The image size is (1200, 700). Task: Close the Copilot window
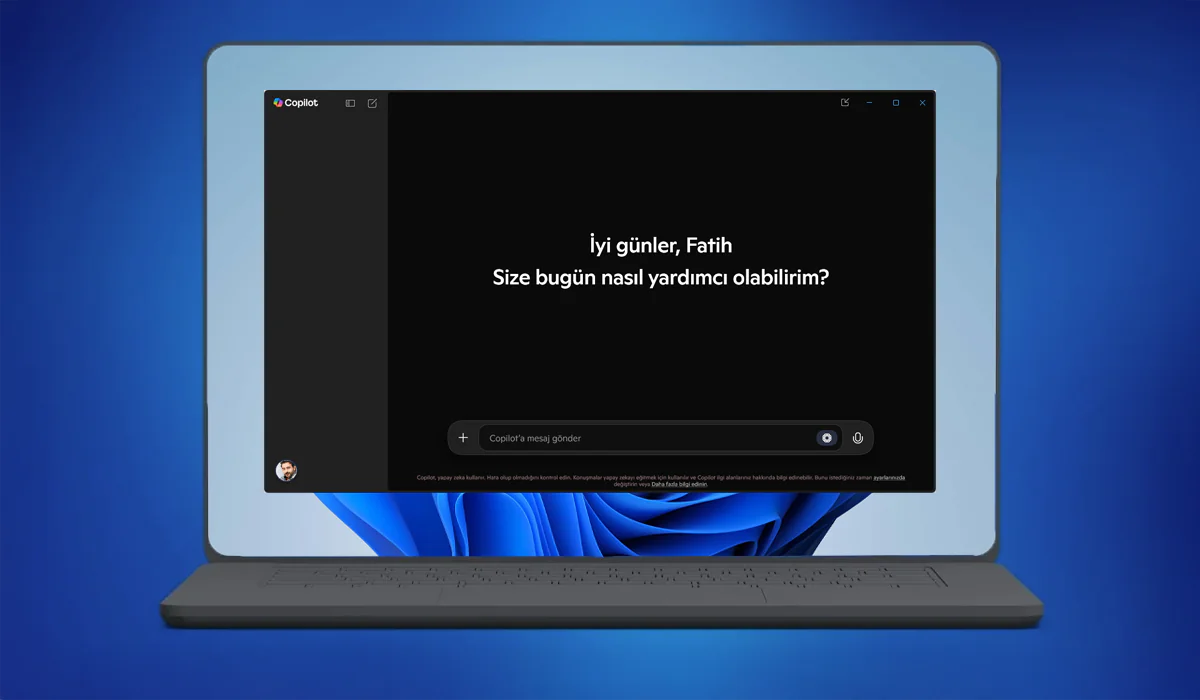[x=922, y=103]
